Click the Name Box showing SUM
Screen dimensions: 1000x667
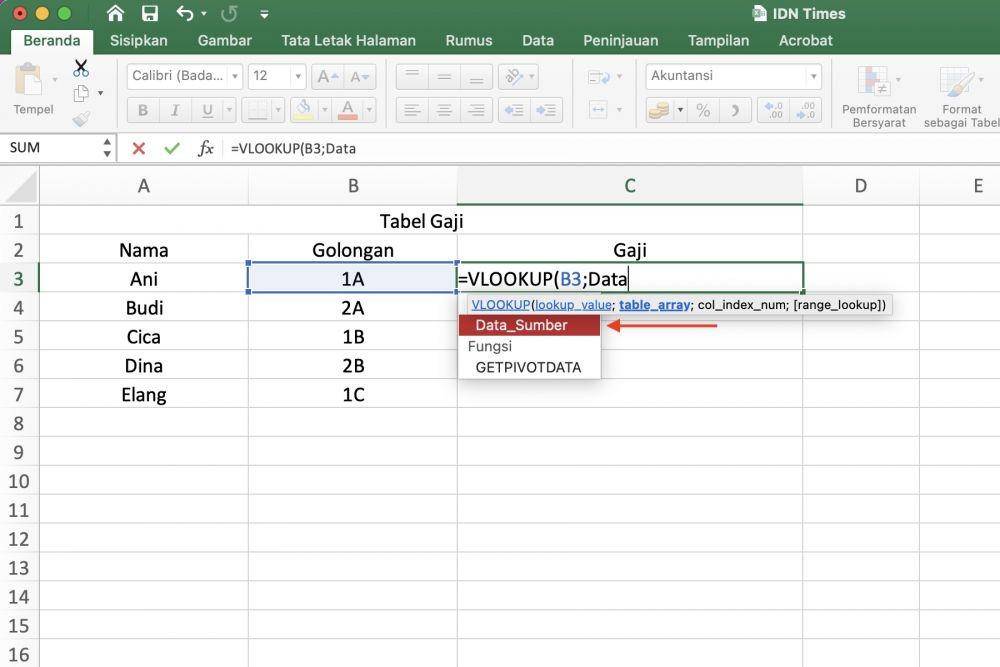pyautogui.click(x=51, y=148)
